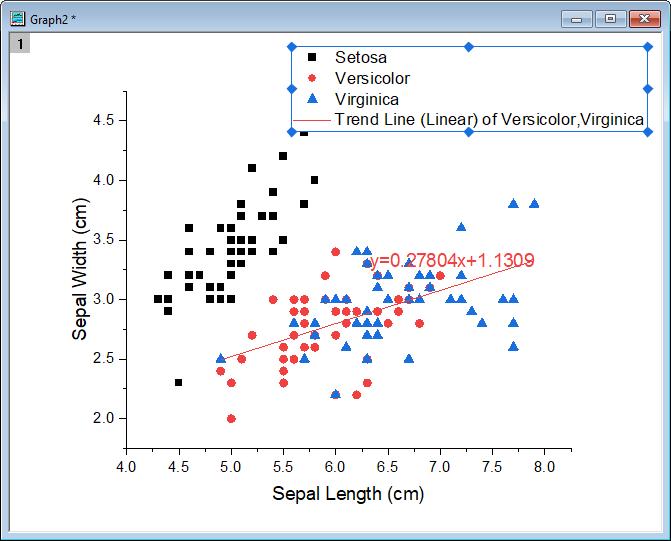Click the Trend Line (Linear) legend entry text

click(x=489, y=120)
